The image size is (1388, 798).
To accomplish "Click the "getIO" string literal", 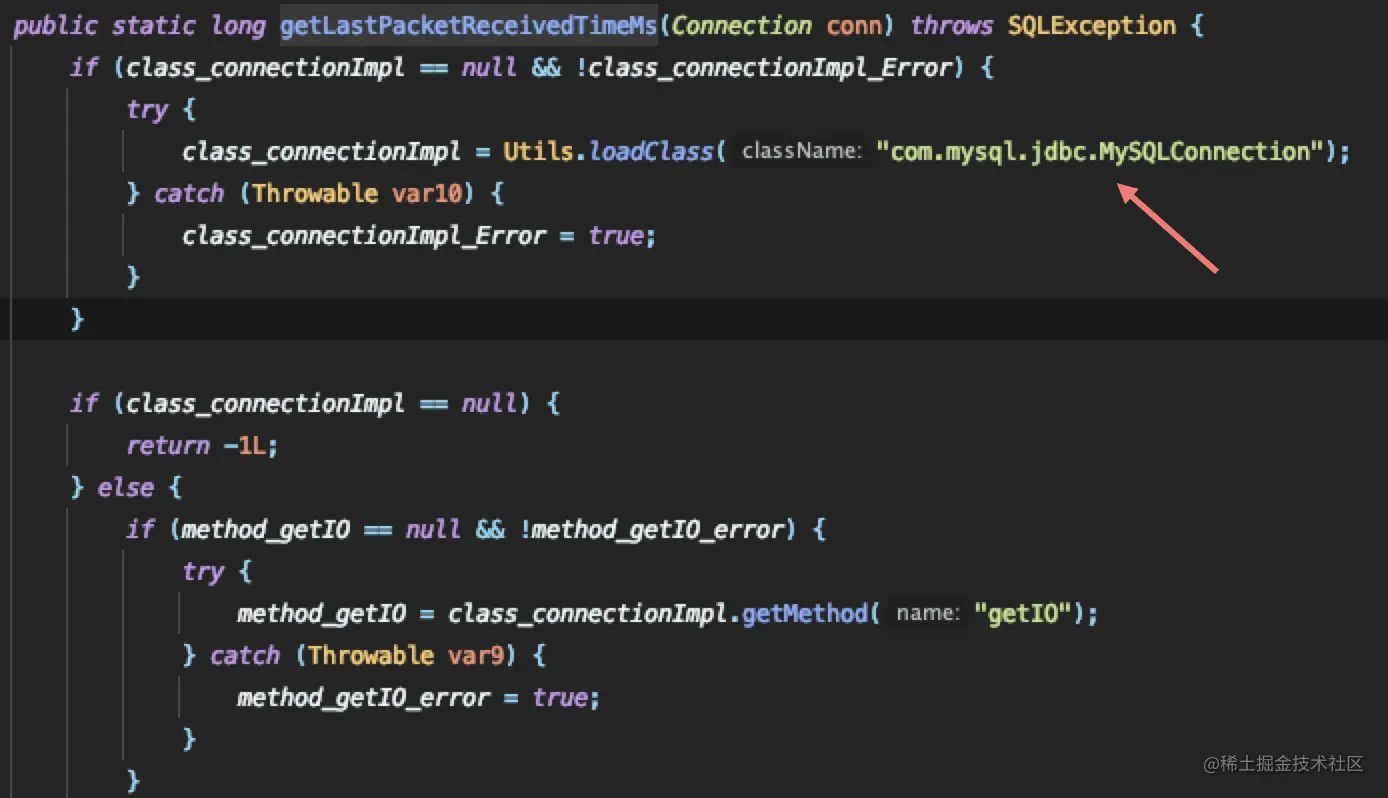I will coord(1023,613).
